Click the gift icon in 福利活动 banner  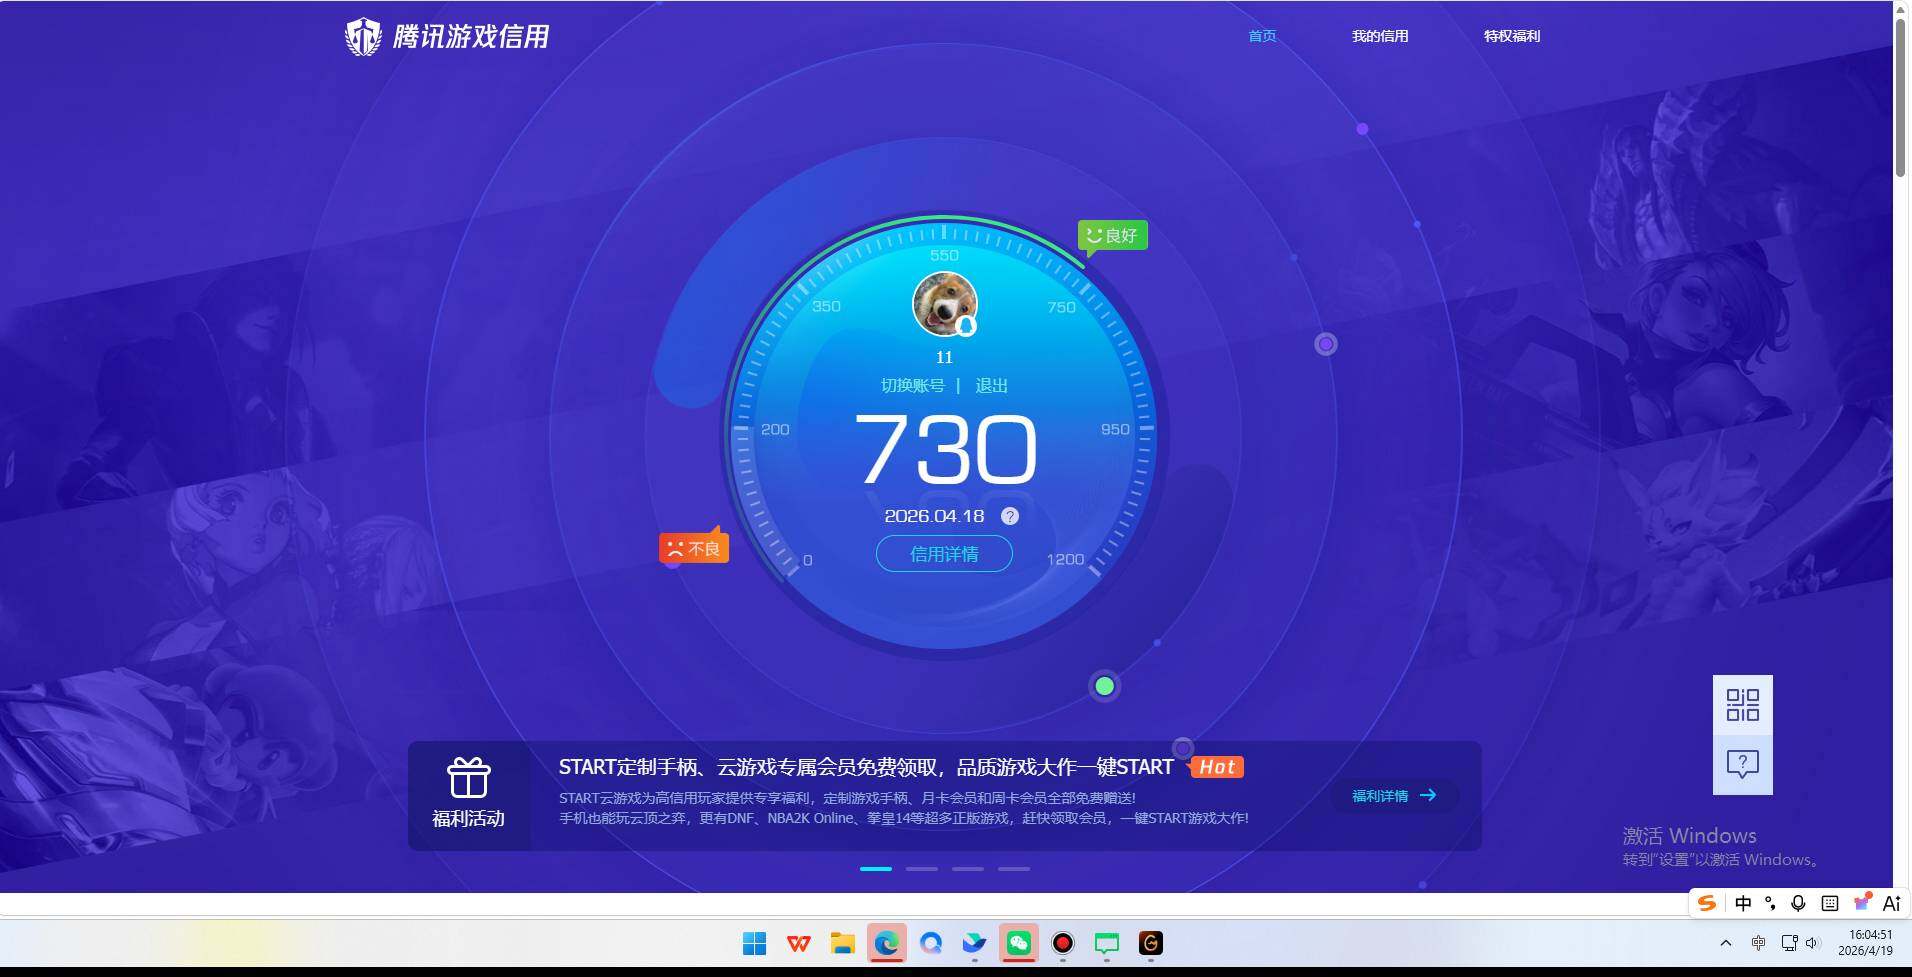[x=467, y=778]
